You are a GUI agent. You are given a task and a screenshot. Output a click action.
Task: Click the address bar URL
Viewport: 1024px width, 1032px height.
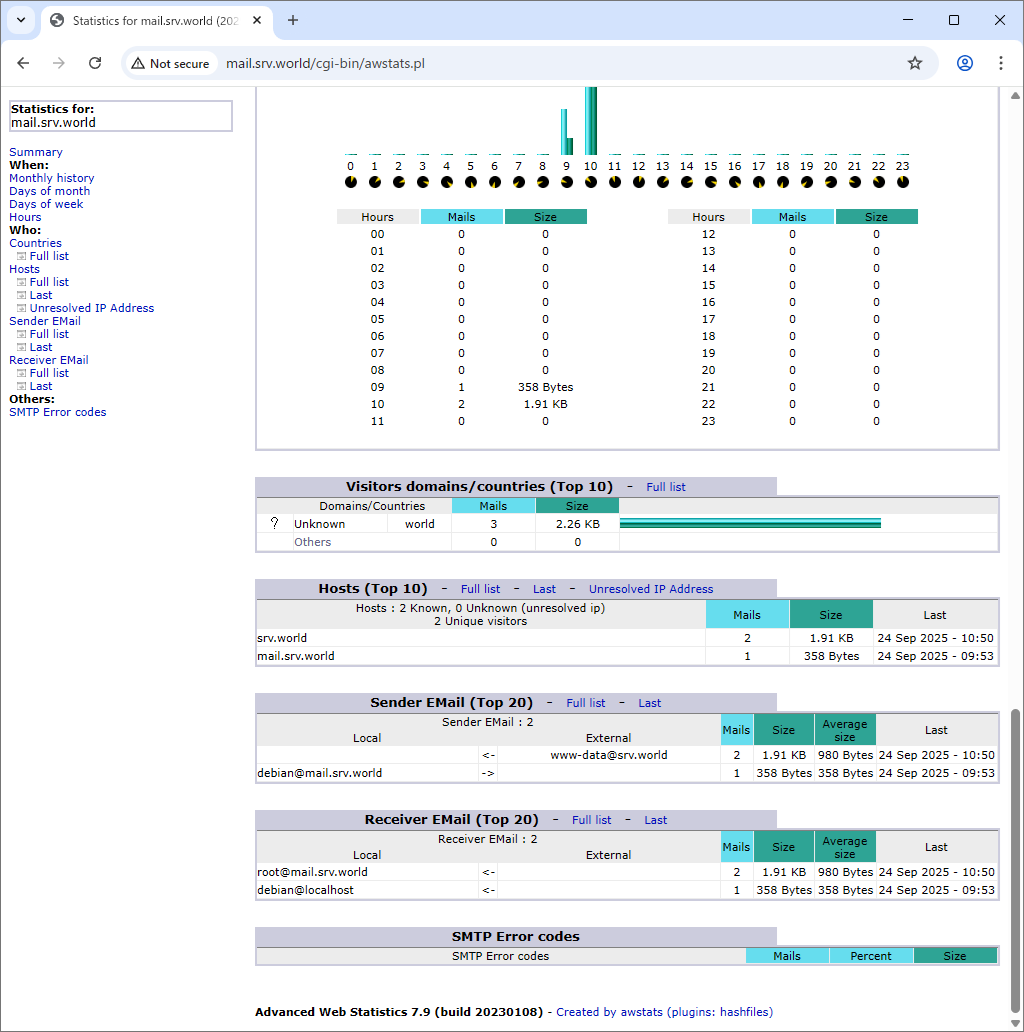pos(325,63)
